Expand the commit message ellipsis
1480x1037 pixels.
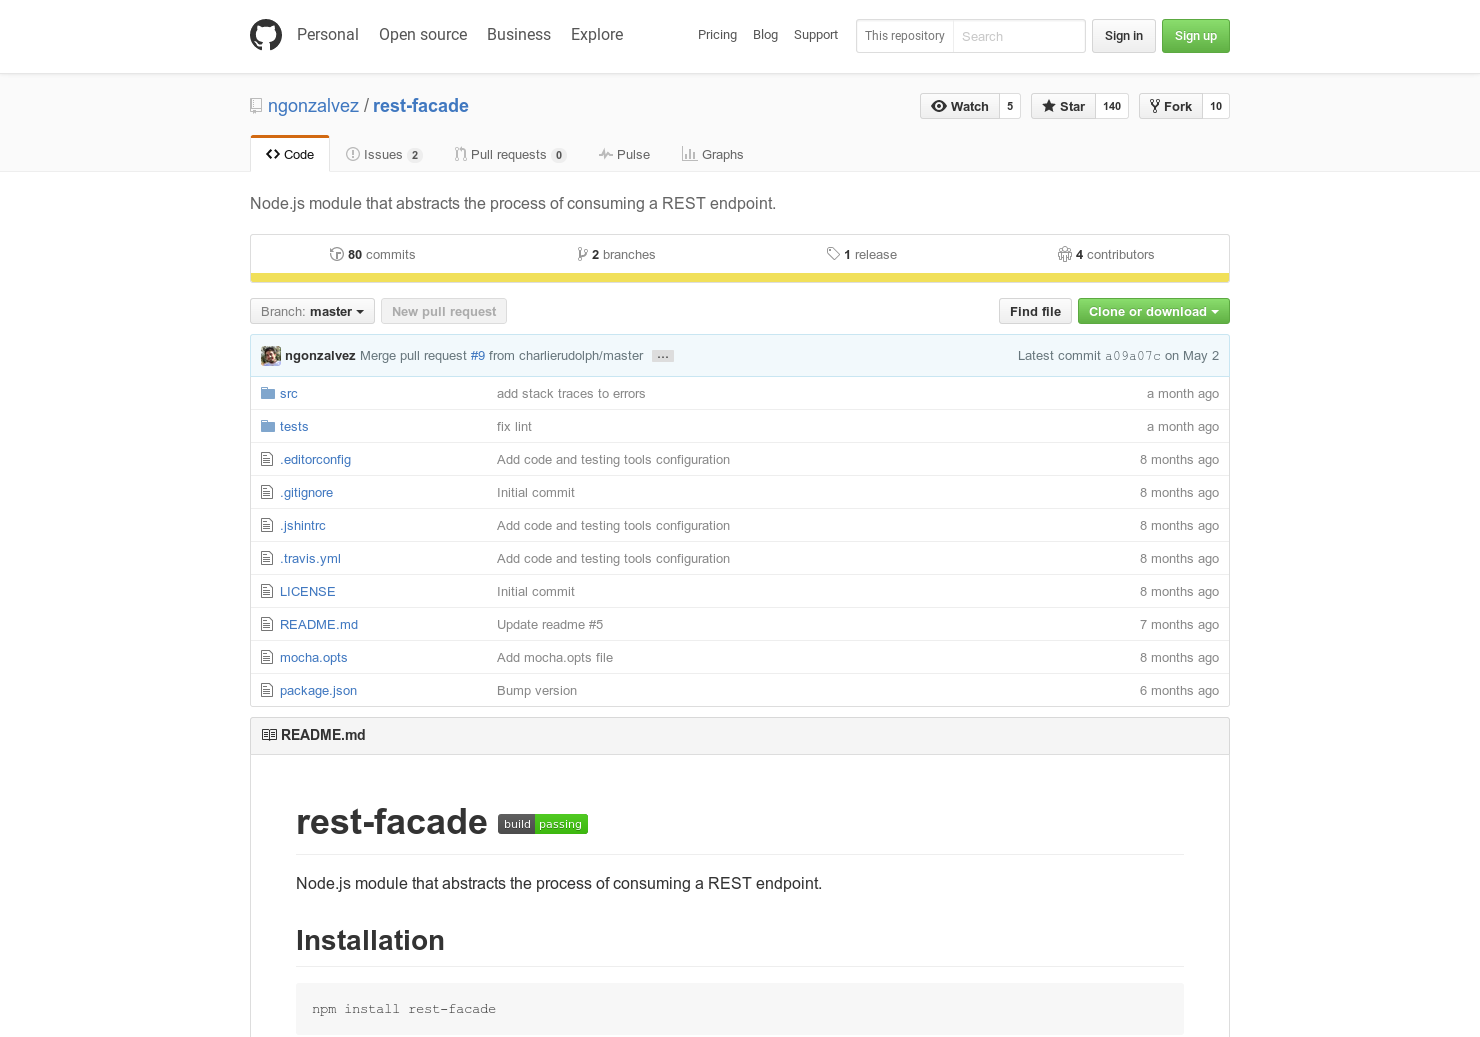662,355
